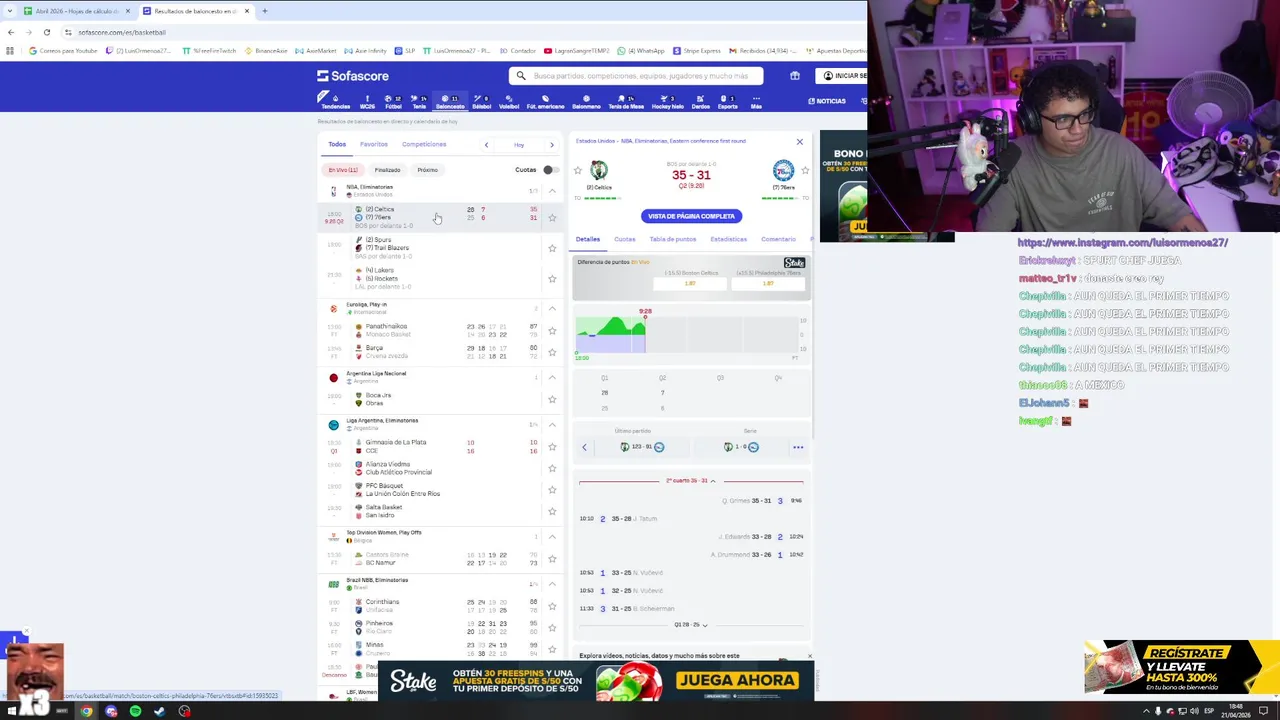Collapse the Brazil NBB Eliminatorias section
The height and width of the screenshot is (720, 1280).
click(x=552, y=584)
